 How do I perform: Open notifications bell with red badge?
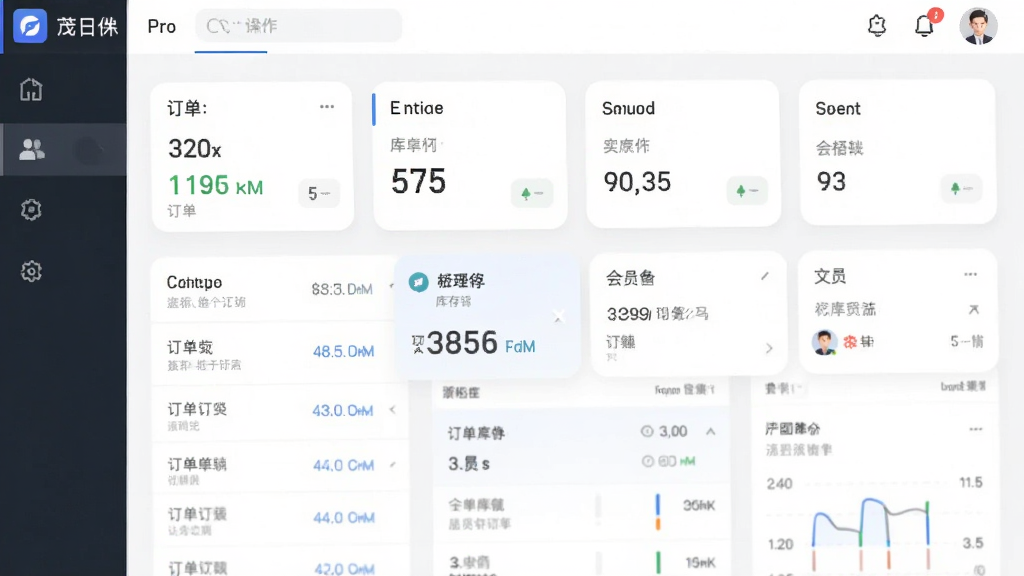[x=925, y=25]
